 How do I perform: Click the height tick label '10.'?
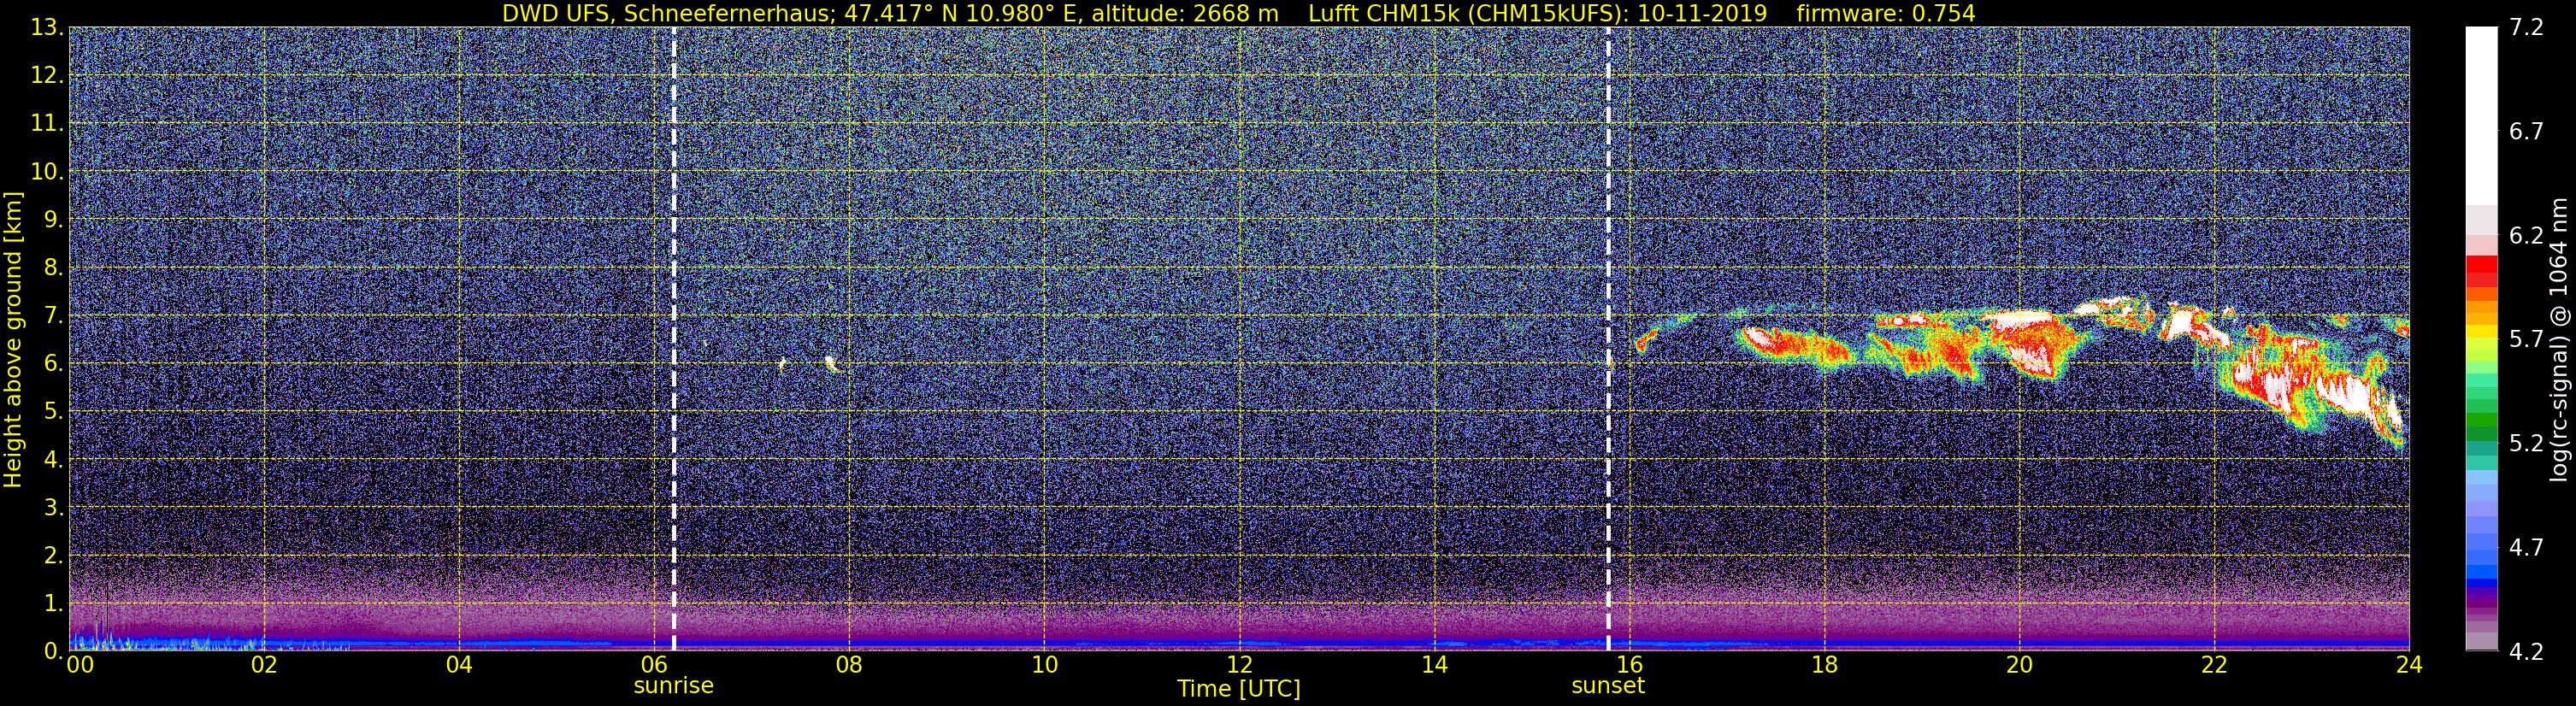[48, 172]
